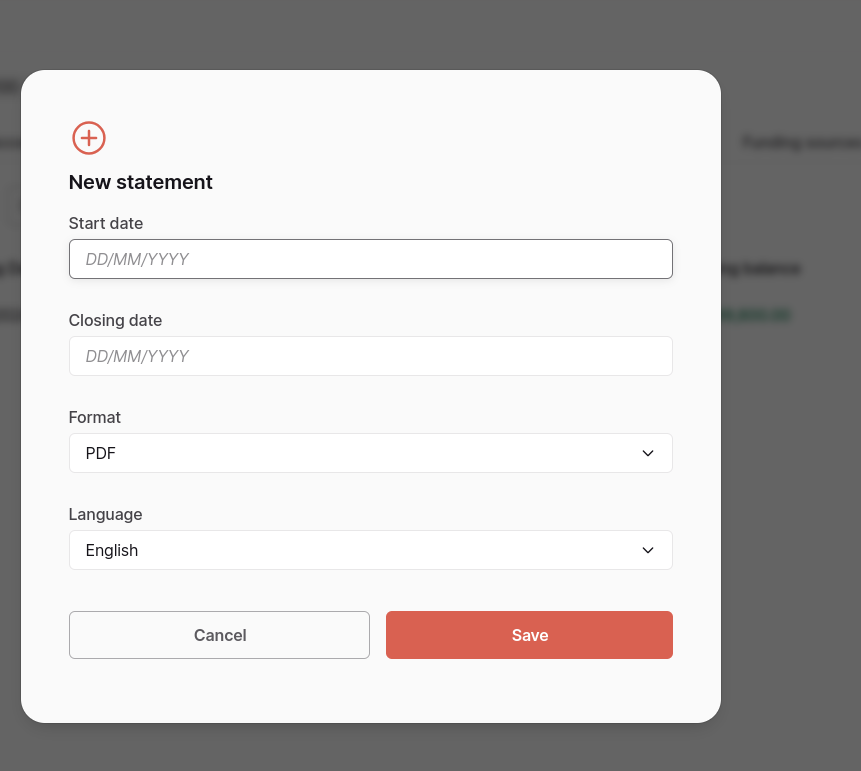Image resolution: width=861 pixels, height=771 pixels.
Task: Click the blurred green balance amount in background
Action: click(756, 314)
